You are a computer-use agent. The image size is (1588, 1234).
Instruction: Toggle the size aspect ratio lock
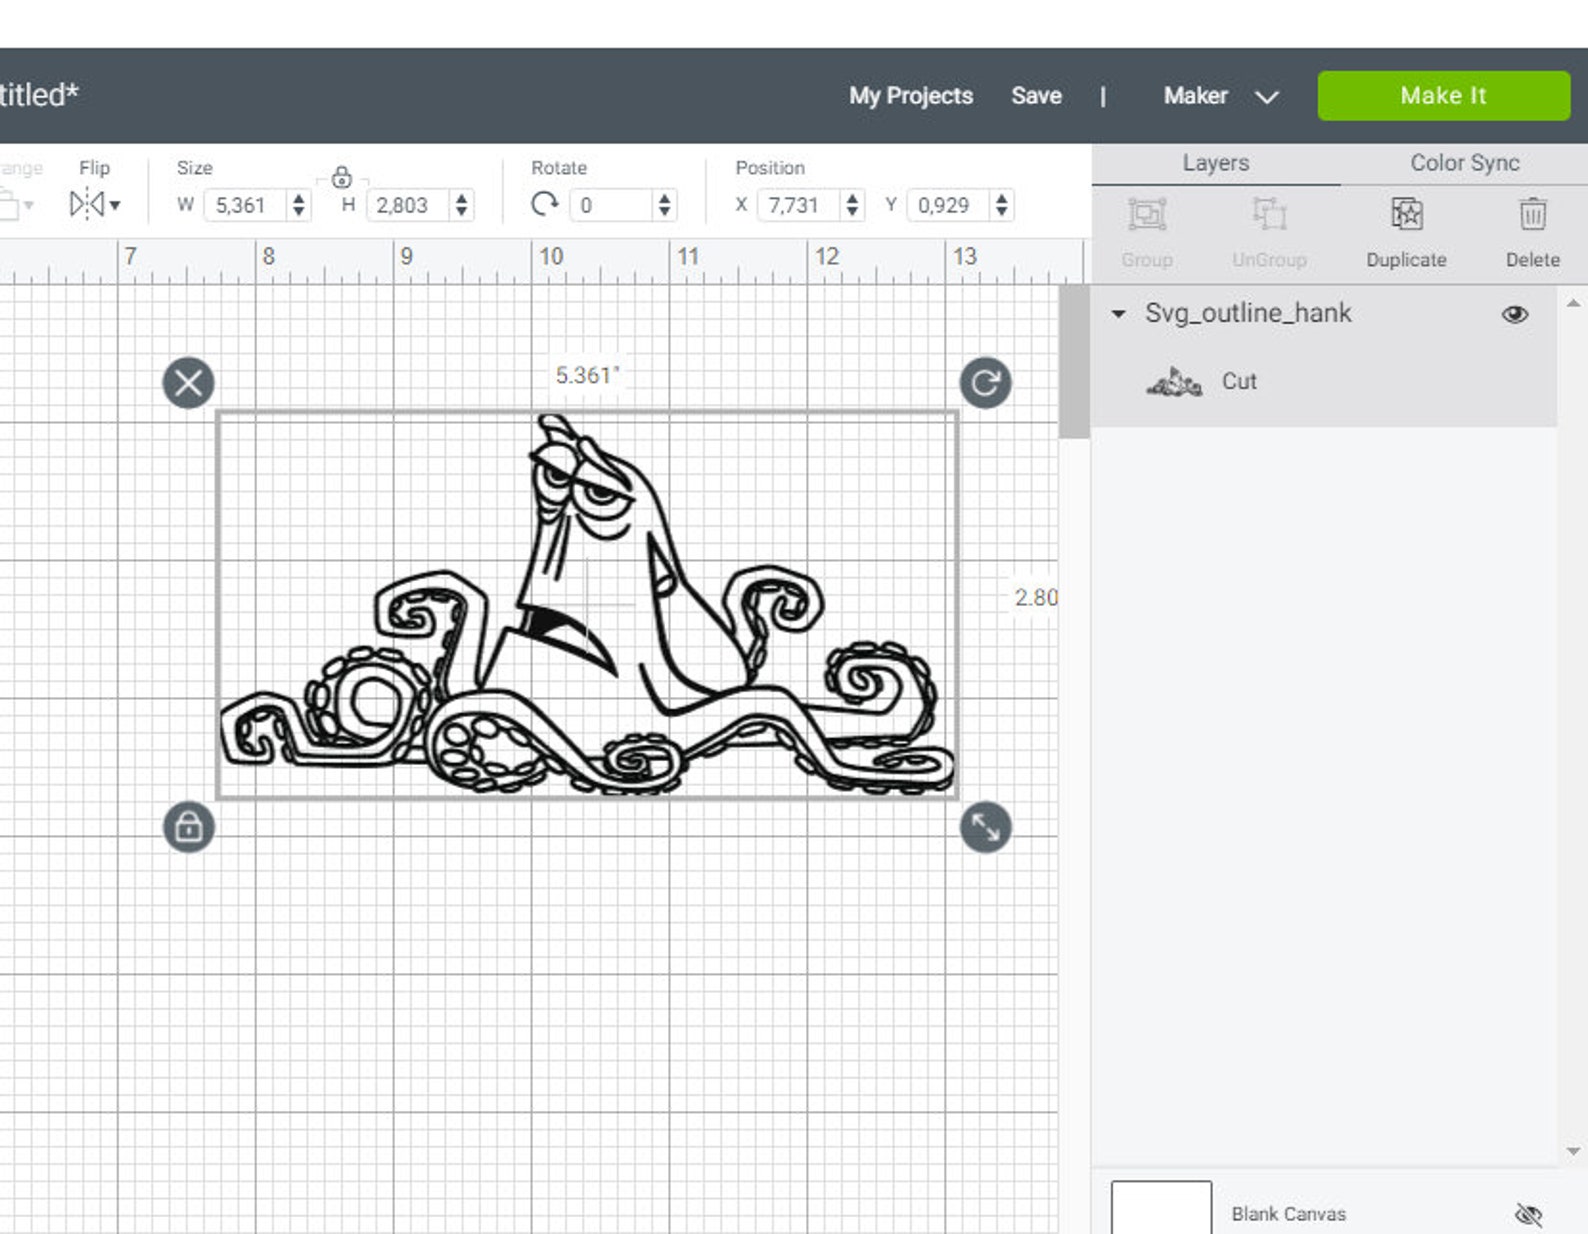[341, 178]
